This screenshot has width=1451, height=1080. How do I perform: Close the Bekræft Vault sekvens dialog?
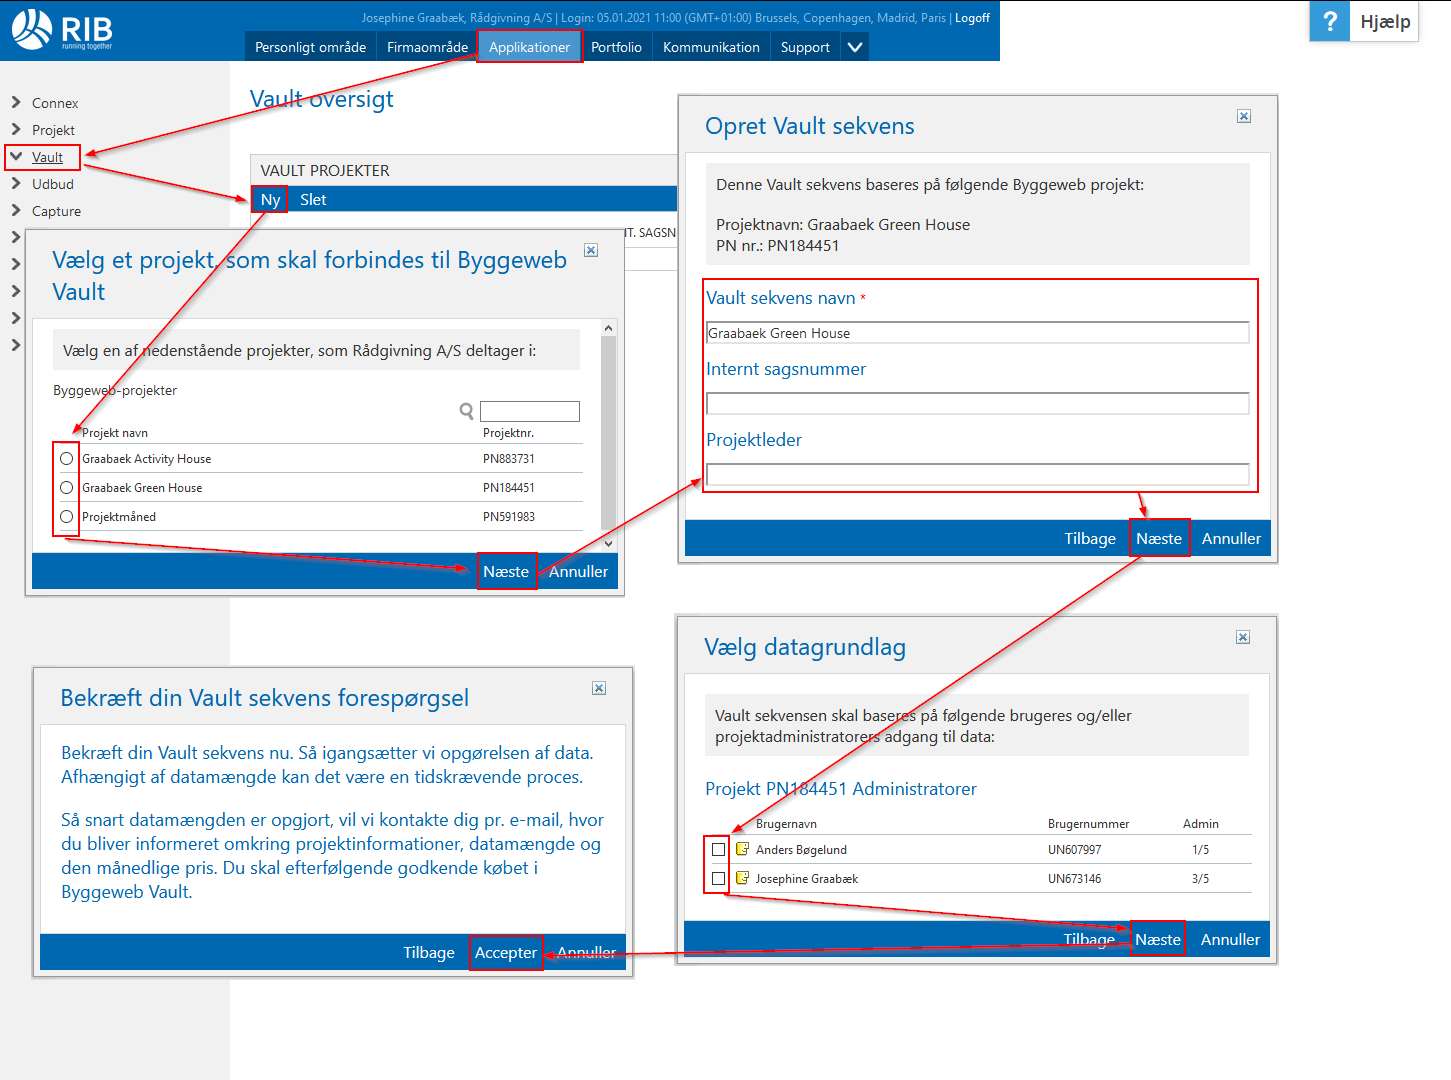pyautogui.click(x=599, y=688)
